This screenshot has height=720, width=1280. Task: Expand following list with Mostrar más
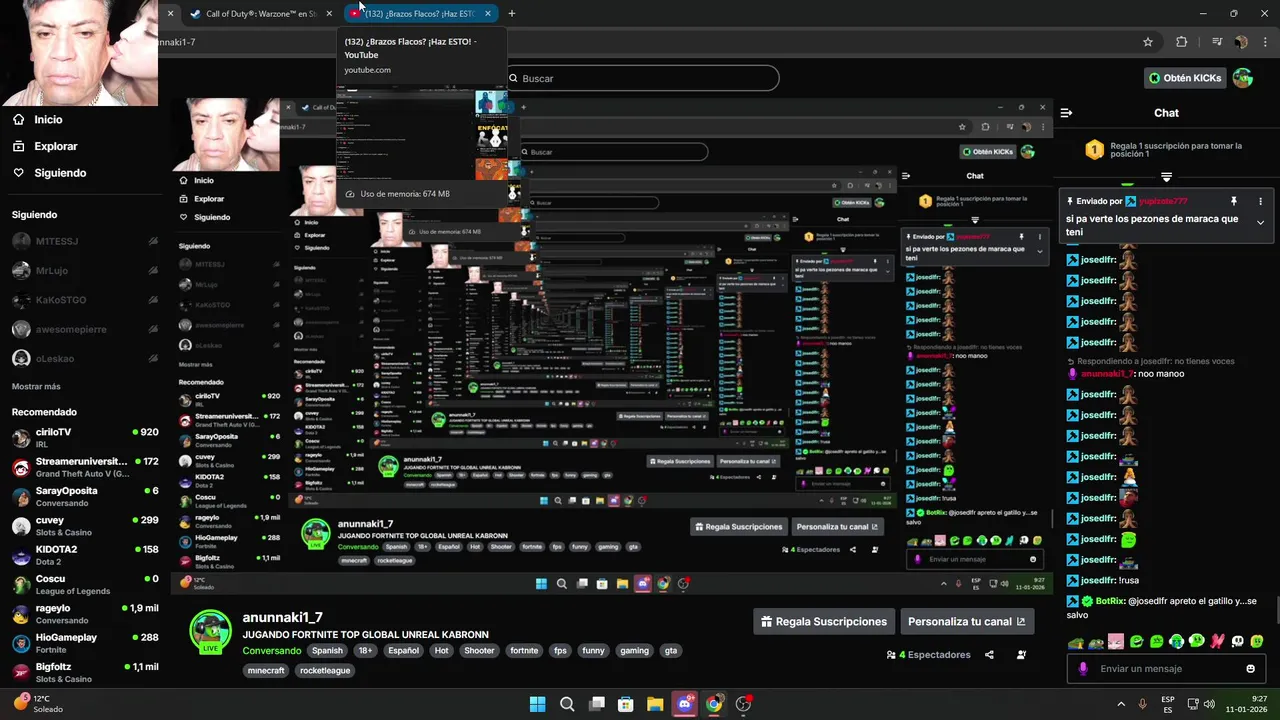pyautogui.click(x=36, y=386)
